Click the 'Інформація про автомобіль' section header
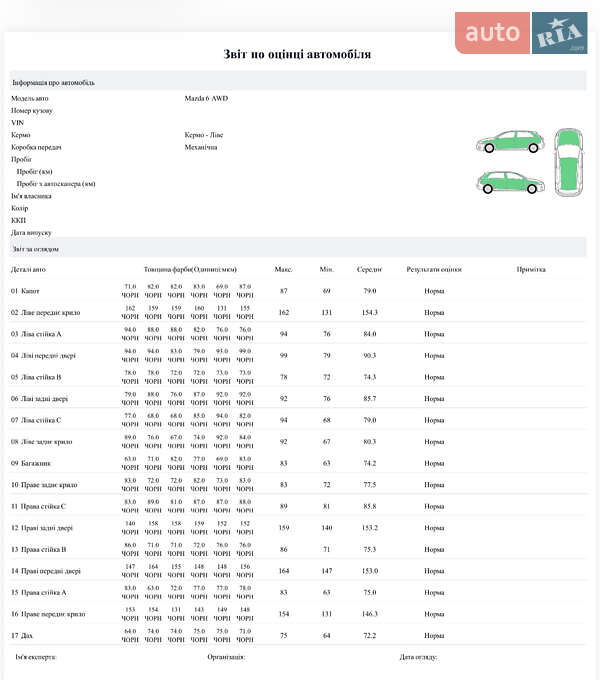Screen dimensions: 600x680 tap(54, 82)
